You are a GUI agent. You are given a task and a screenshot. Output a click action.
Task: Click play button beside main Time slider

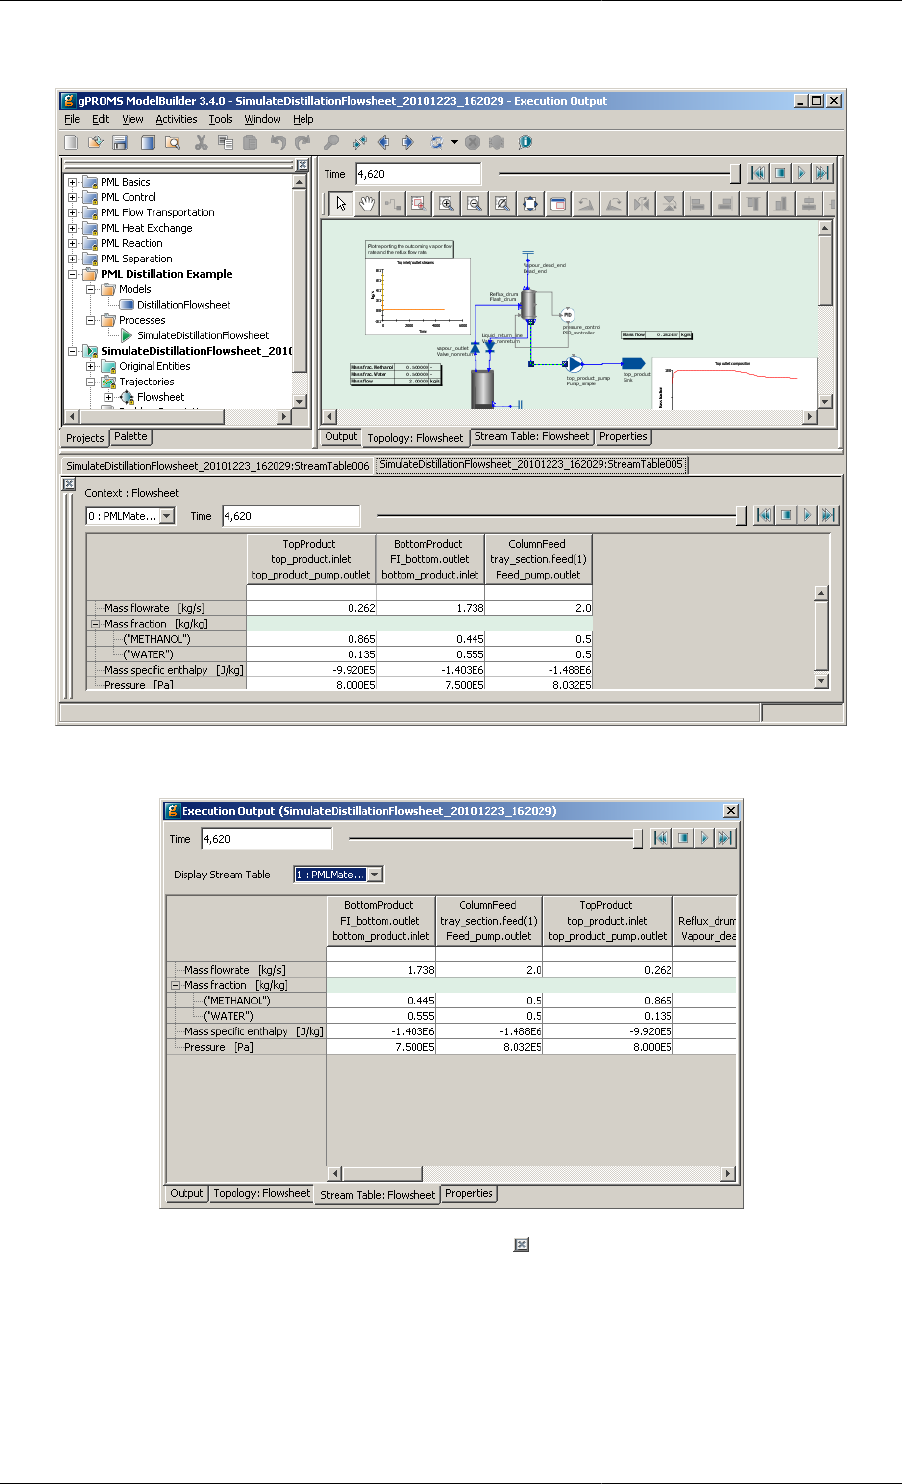801,173
